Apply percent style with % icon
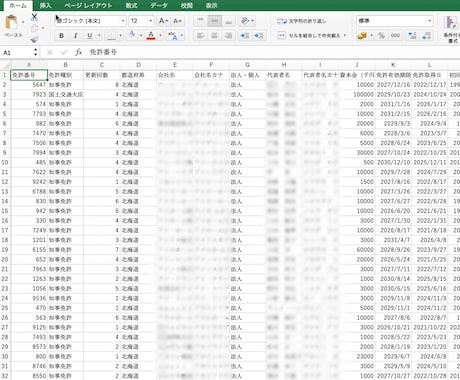This screenshot has width=460, height=380. 381,35
